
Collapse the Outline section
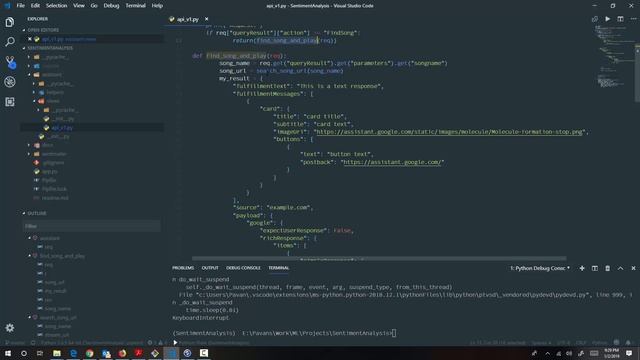(24, 213)
